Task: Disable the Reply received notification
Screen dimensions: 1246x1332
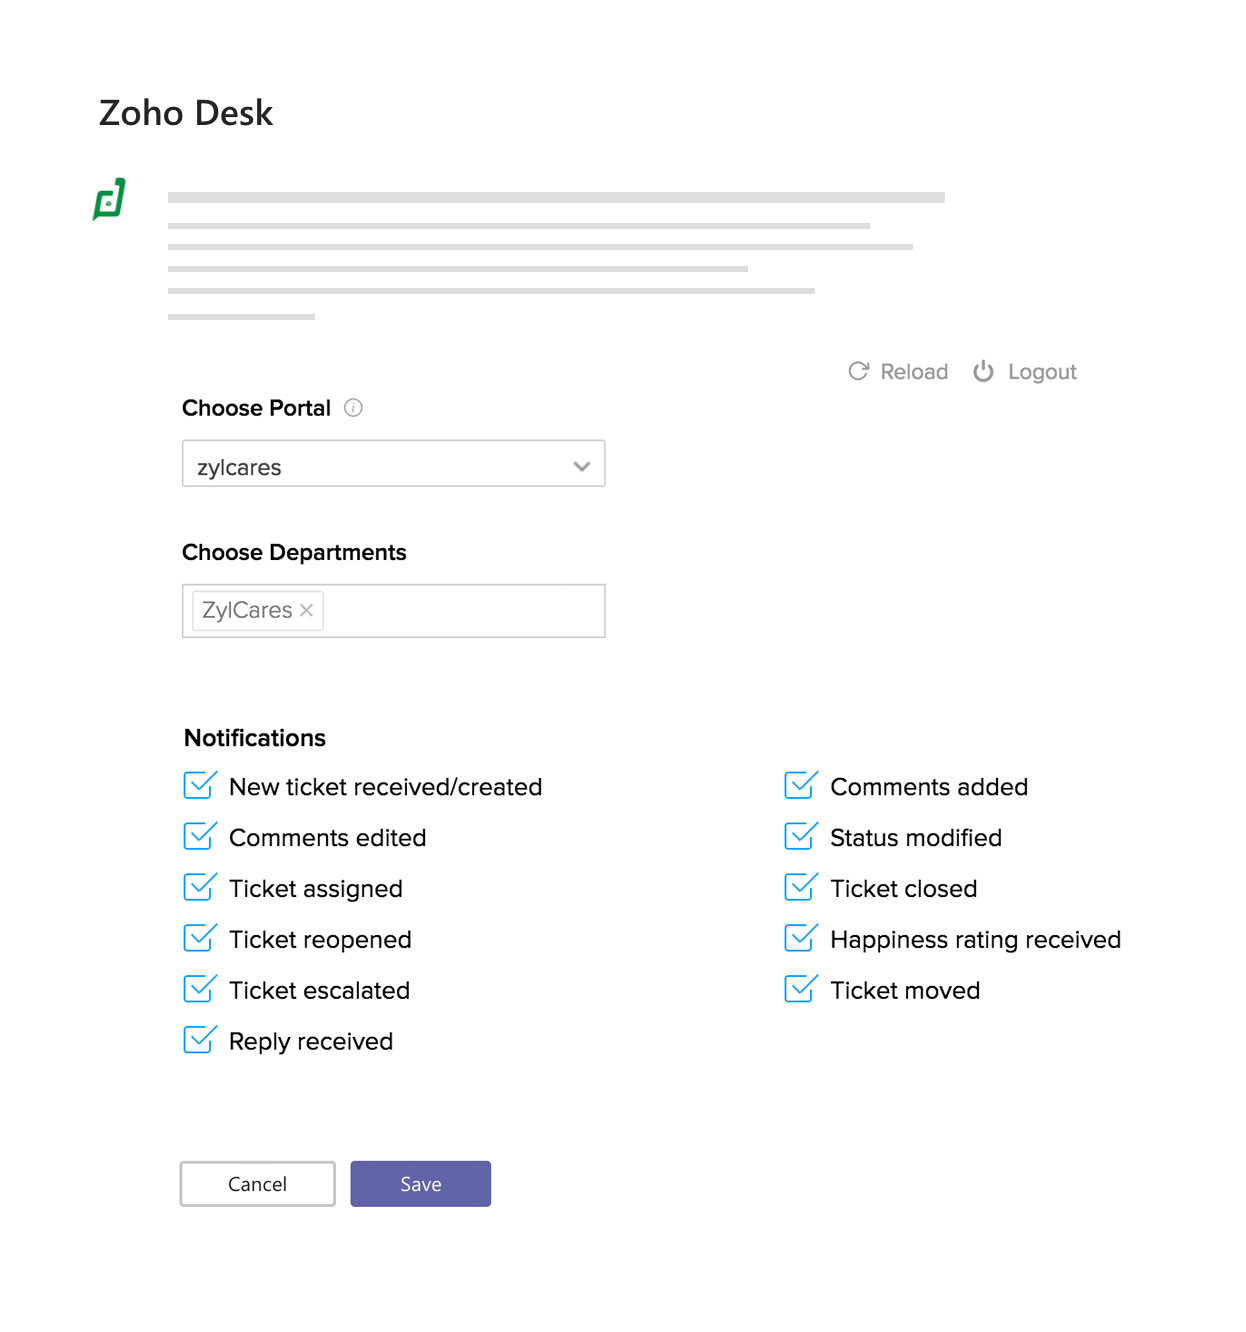Action: coord(200,1040)
